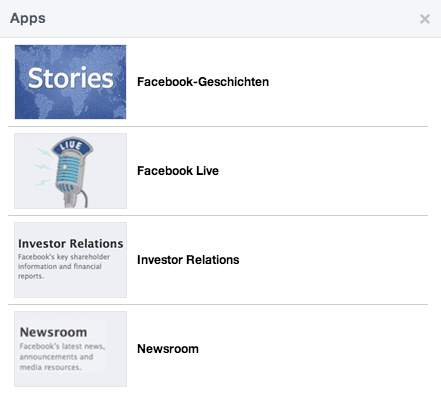Select the Newsroom label beside its thumbnail
Screen dimensions: 441x393
pyautogui.click(x=168, y=349)
